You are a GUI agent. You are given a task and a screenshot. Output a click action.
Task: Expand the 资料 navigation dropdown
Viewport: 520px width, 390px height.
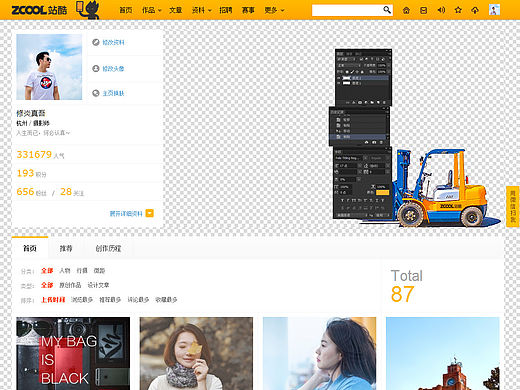click(202, 10)
